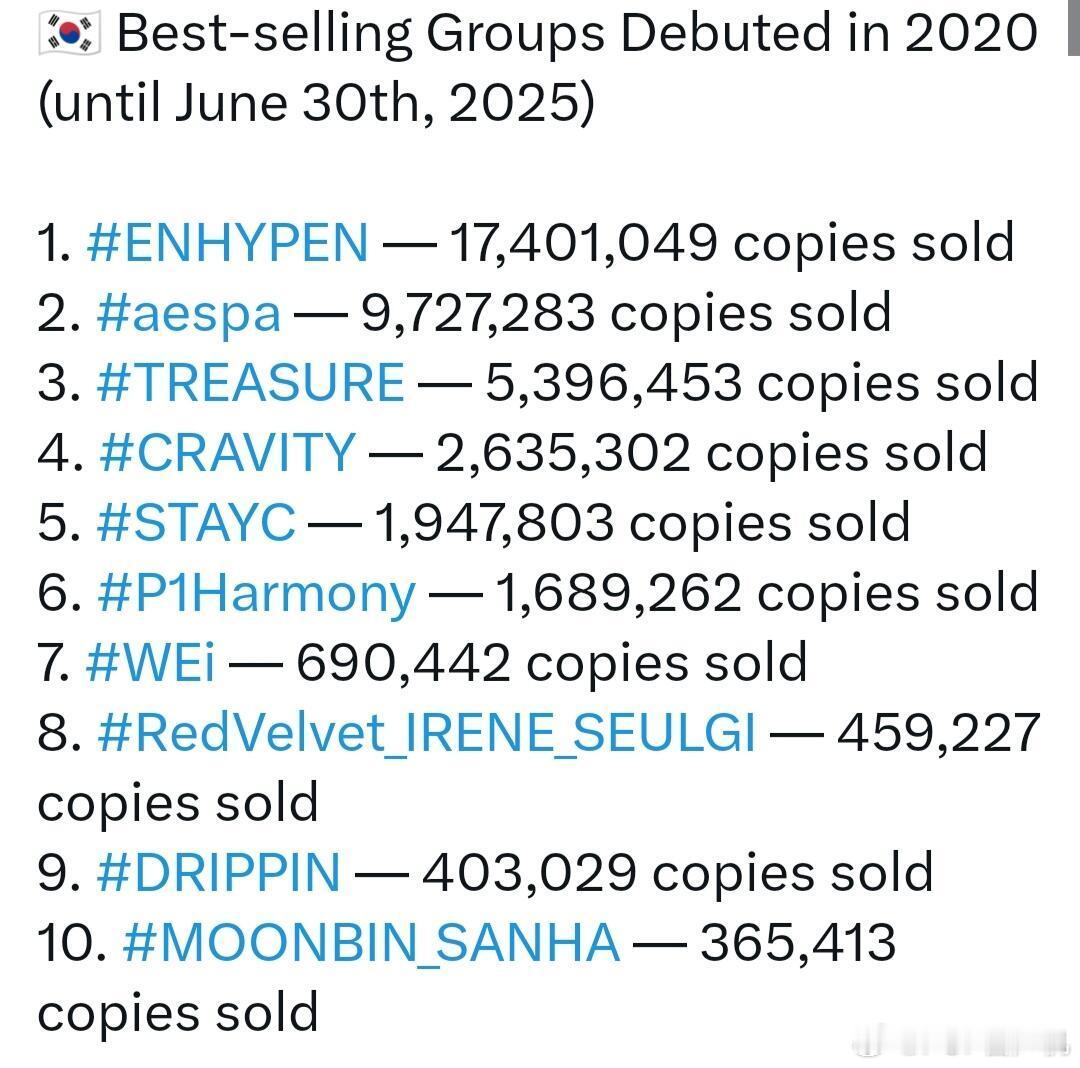Screen dimensions: 1080x1068
Task: Open the #MOONBIN_SANHA hashtag
Action: (x=371, y=943)
